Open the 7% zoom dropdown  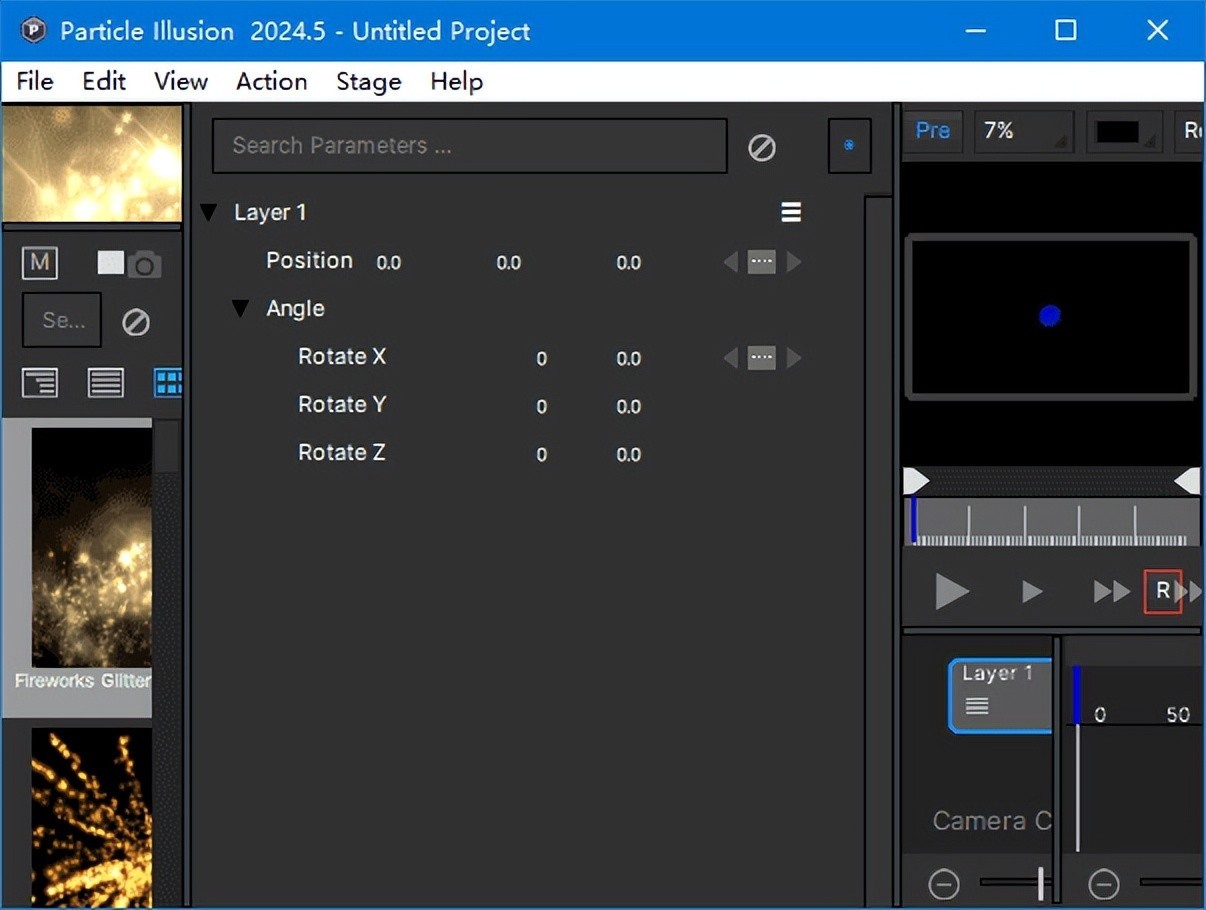pos(1023,131)
